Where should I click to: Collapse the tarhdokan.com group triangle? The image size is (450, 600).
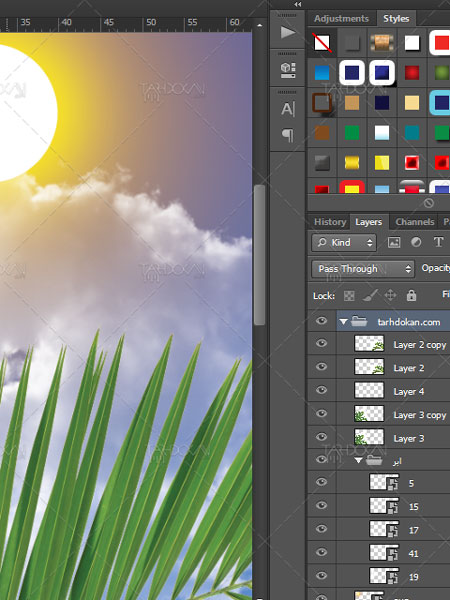(x=343, y=322)
